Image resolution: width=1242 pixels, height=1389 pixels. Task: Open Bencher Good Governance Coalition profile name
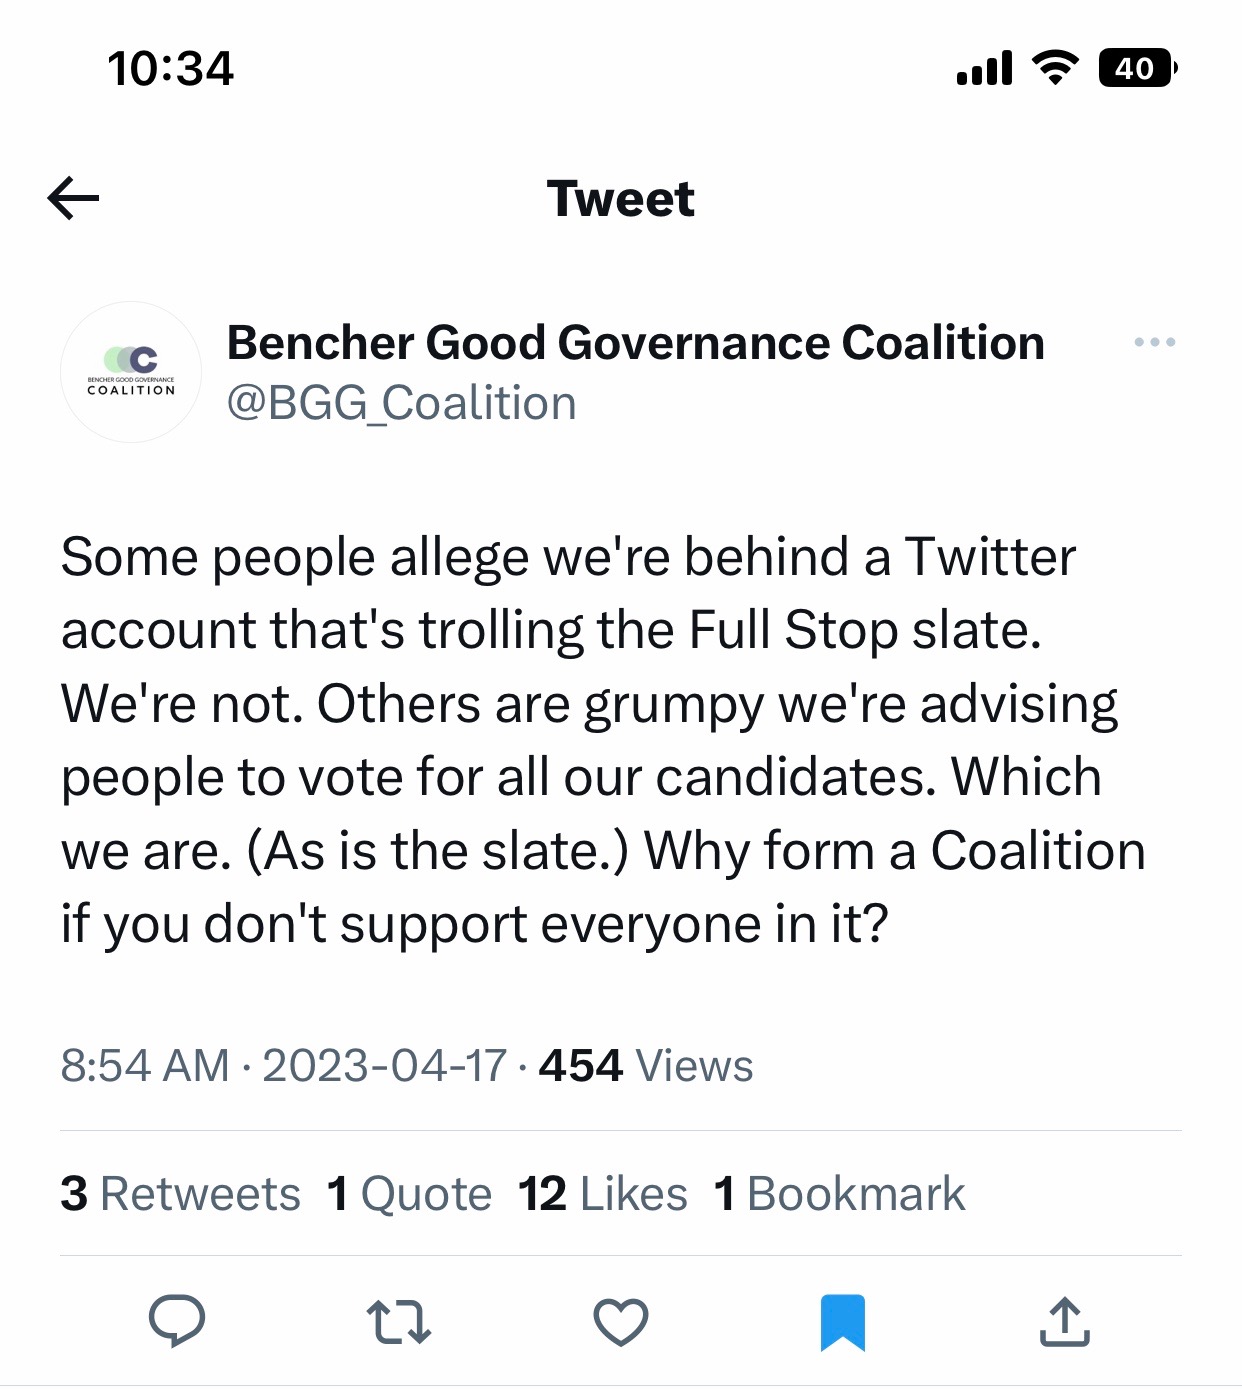click(x=636, y=343)
